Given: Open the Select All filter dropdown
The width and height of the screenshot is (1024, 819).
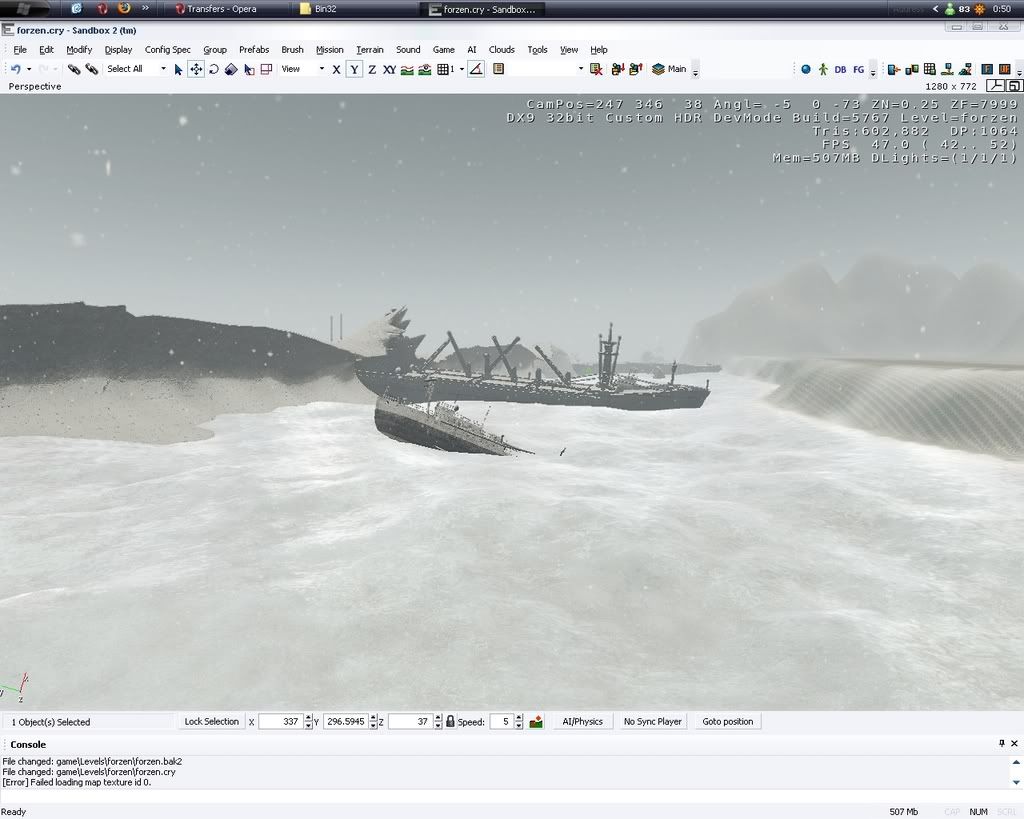Looking at the screenshot, I should point(136,69).
